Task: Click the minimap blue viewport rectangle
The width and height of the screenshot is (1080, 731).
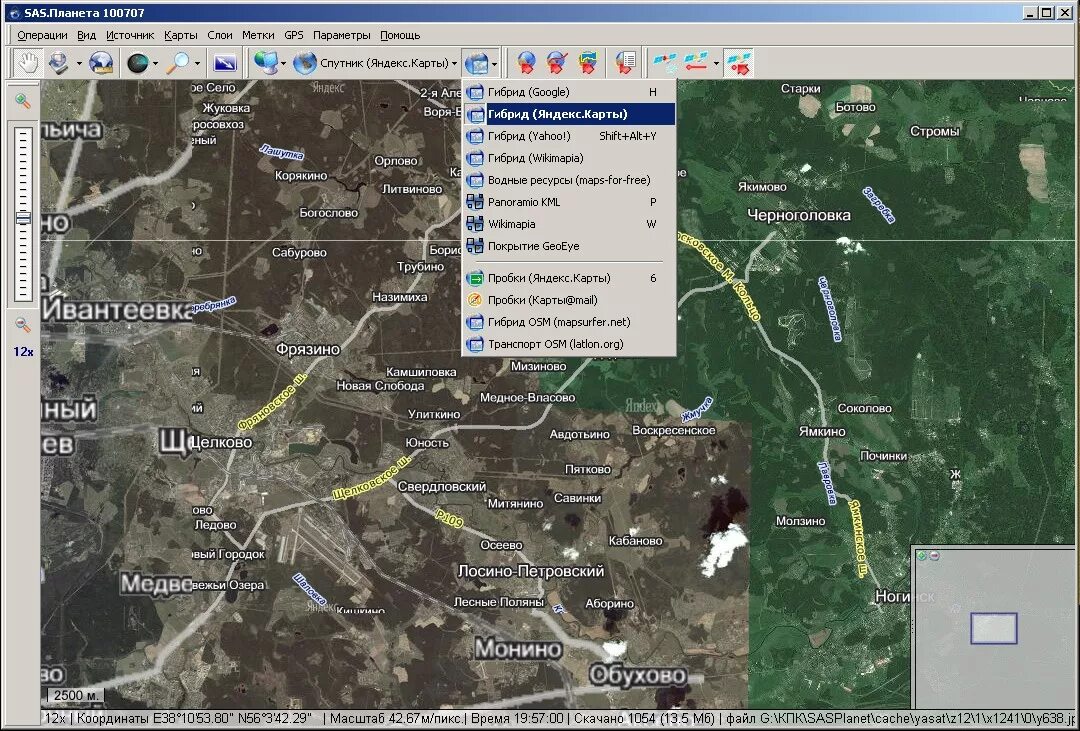Action: [993, 628]
